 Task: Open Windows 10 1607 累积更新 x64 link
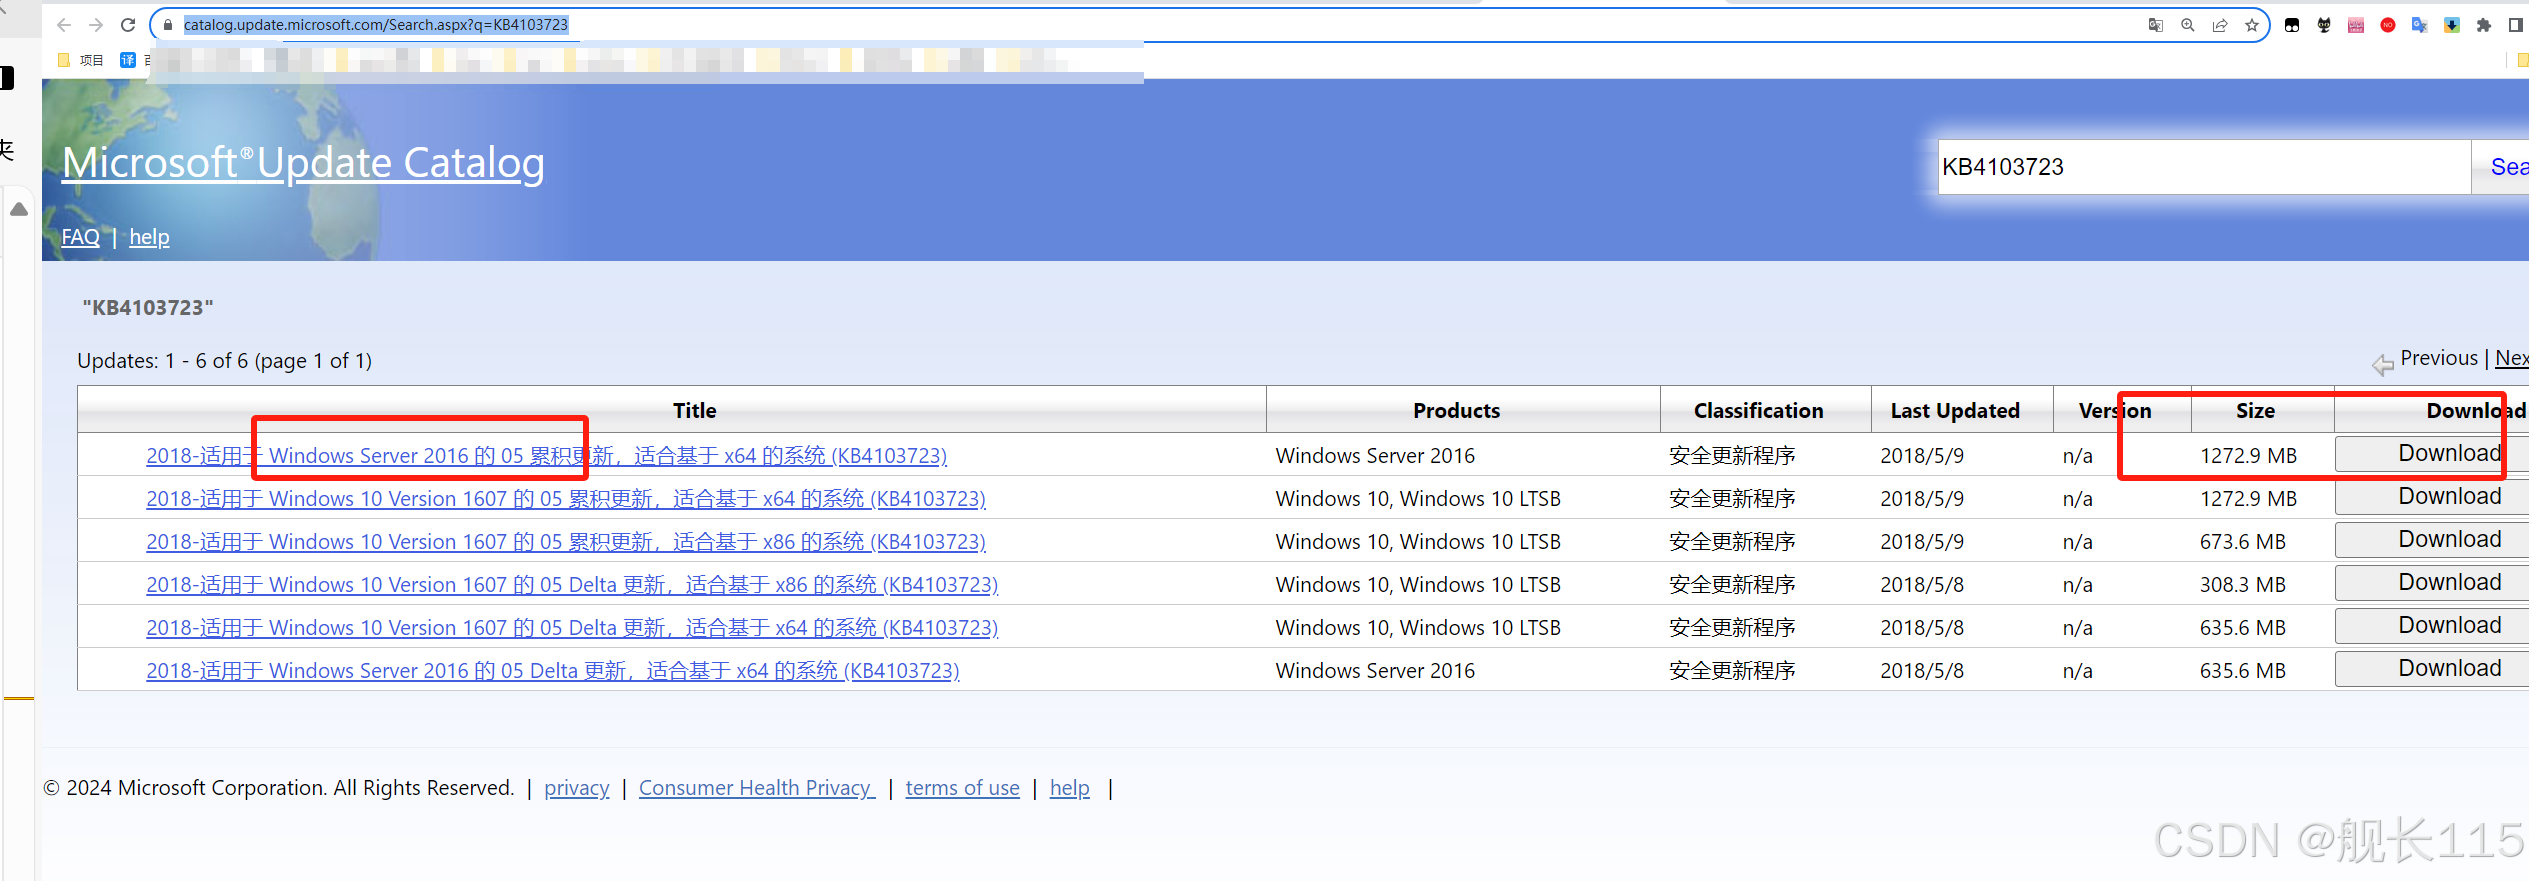[566, 499]
